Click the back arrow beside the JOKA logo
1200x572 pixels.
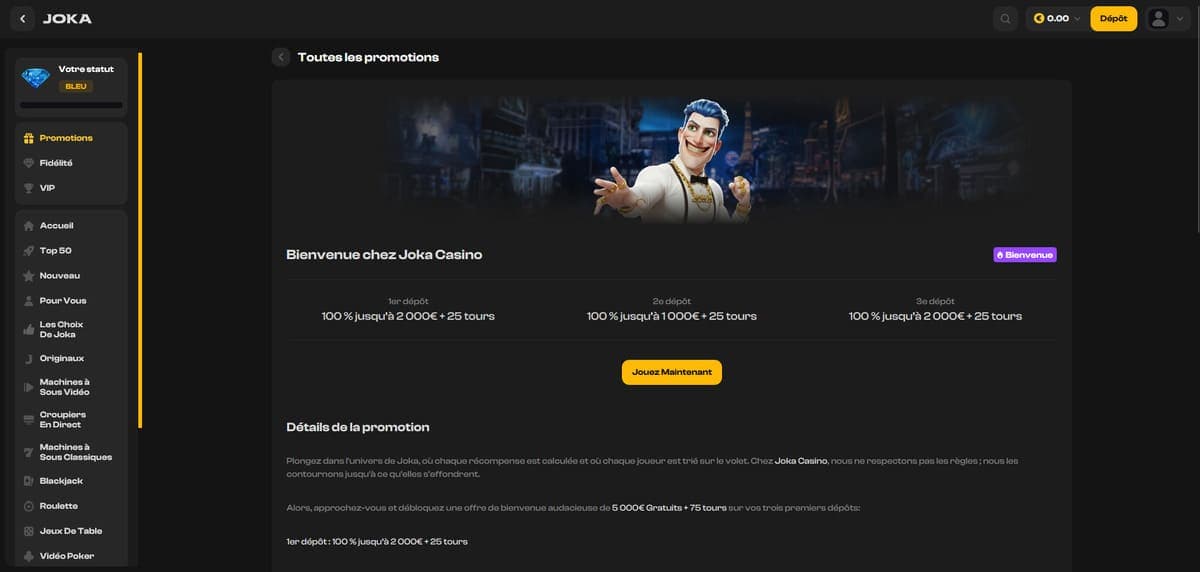pos(22,18)
